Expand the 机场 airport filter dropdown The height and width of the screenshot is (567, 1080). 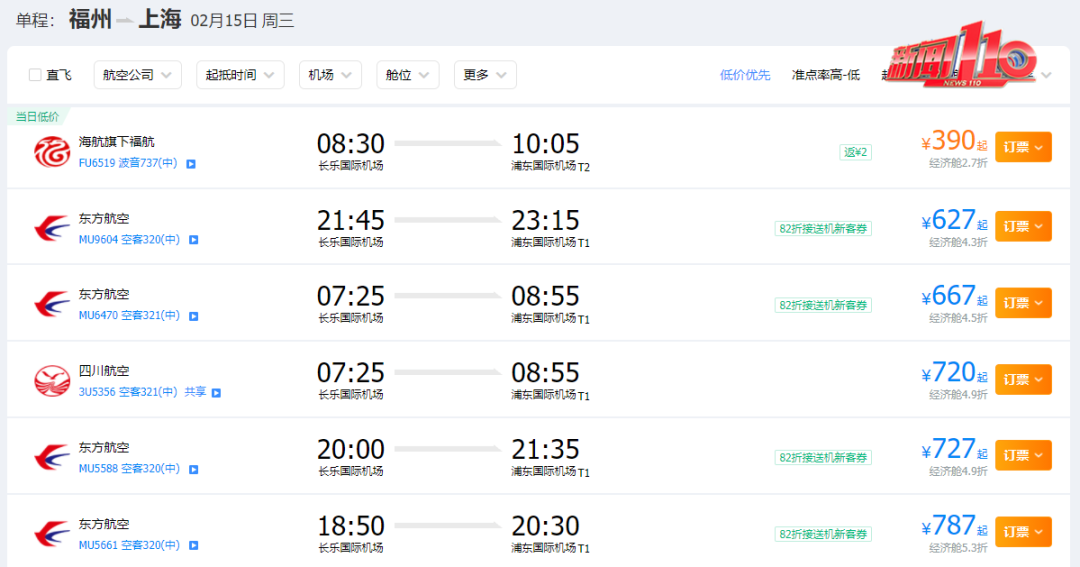(x=330, y=75)
